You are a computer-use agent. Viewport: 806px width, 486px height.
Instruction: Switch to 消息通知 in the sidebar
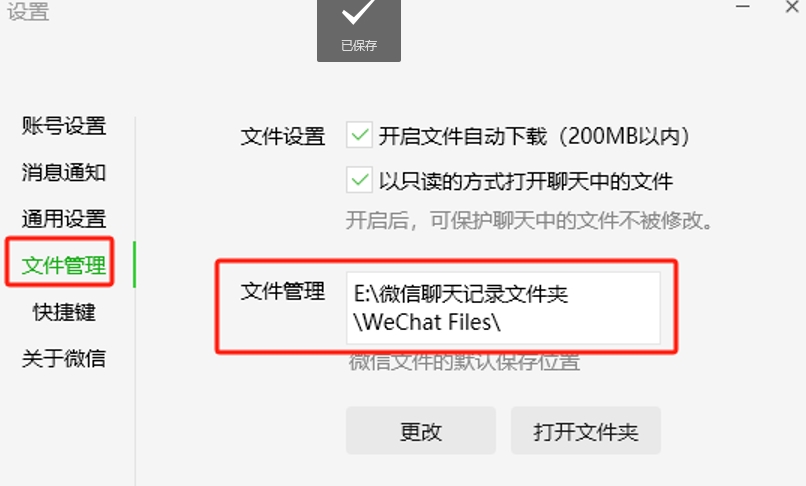[64, 172]
